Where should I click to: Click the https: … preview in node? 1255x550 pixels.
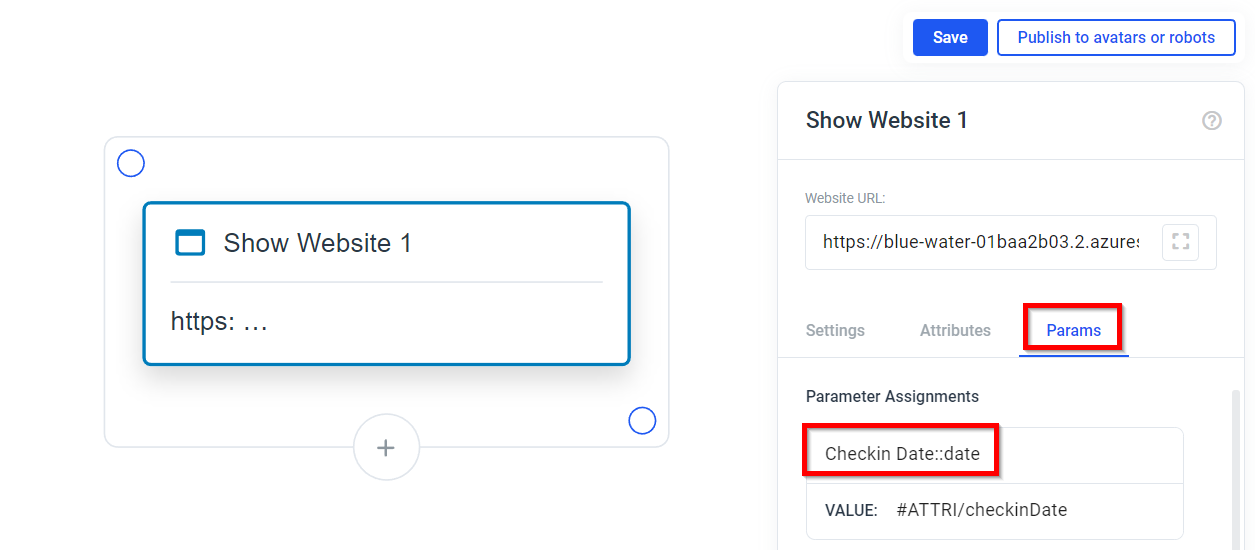pos(220,322)
